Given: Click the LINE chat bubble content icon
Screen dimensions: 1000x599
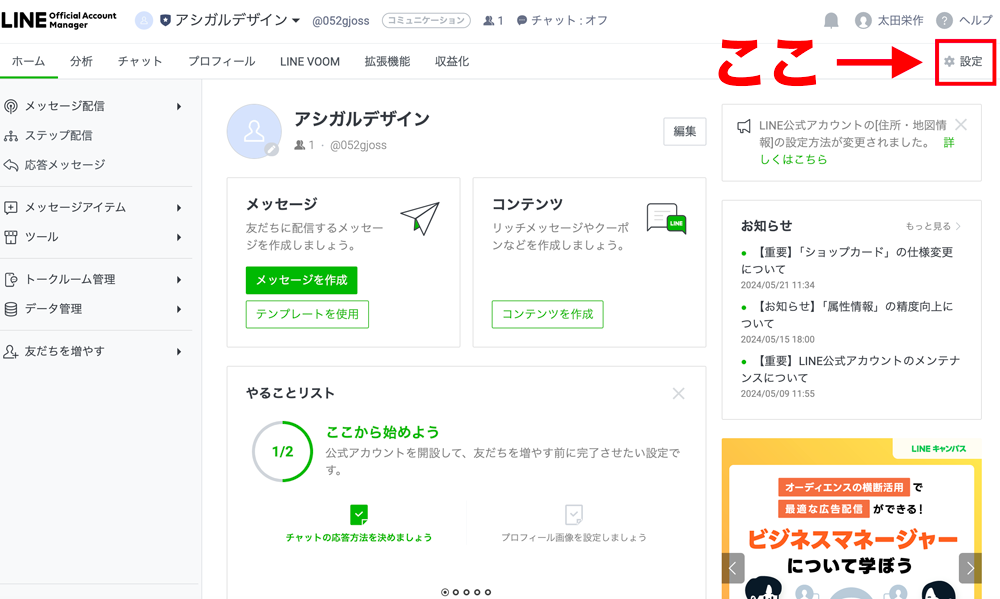Looking at the screenshot, I should 666,219.
